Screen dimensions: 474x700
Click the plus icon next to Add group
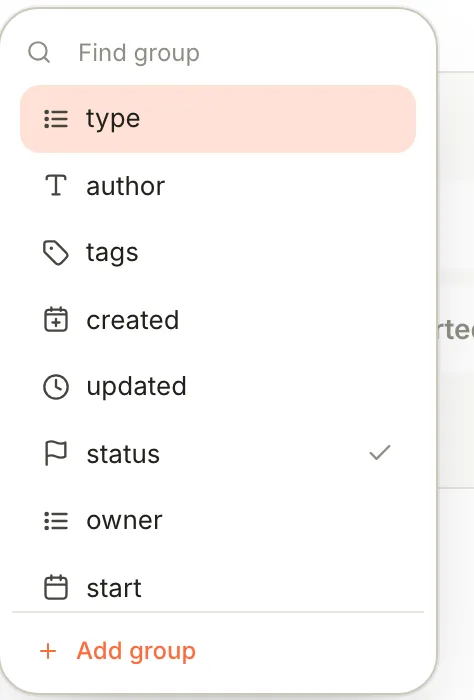[48, 651]
